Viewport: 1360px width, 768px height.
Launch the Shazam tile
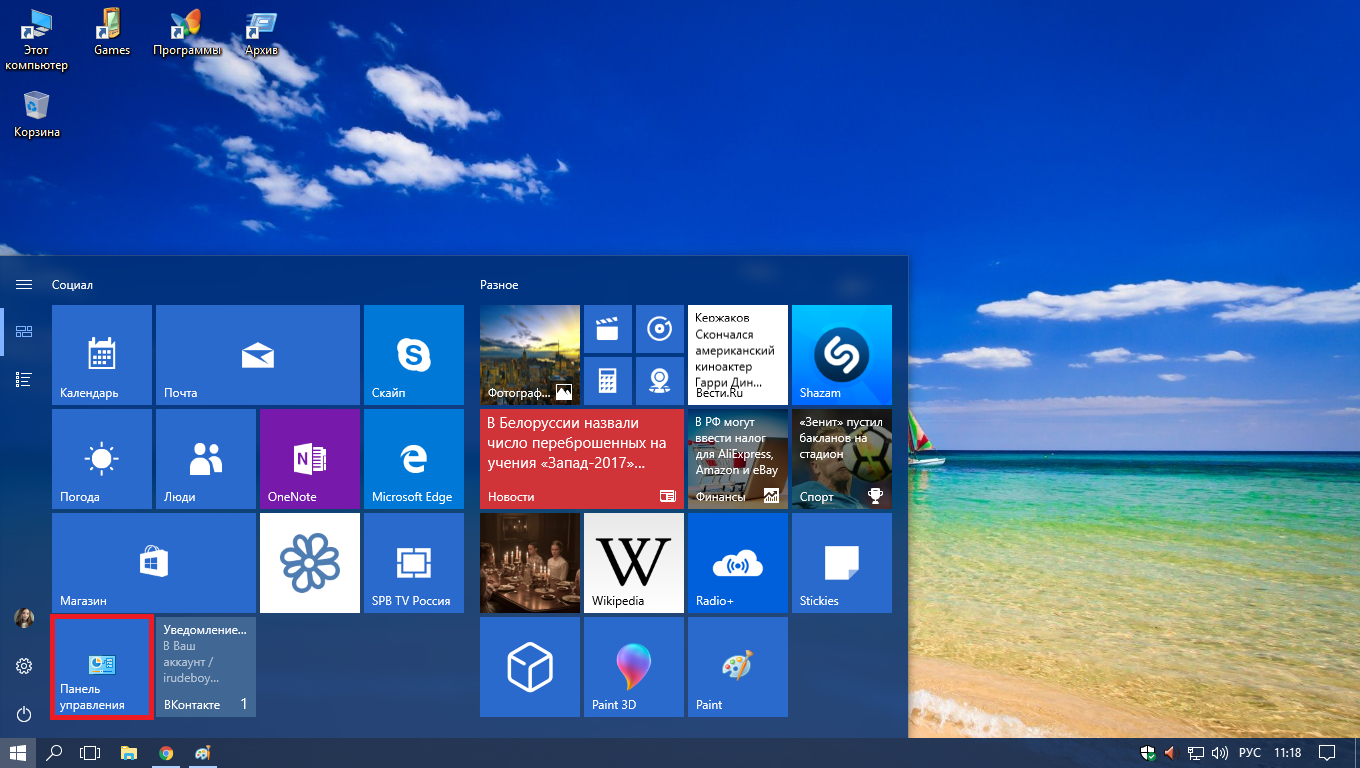(842, 355)
